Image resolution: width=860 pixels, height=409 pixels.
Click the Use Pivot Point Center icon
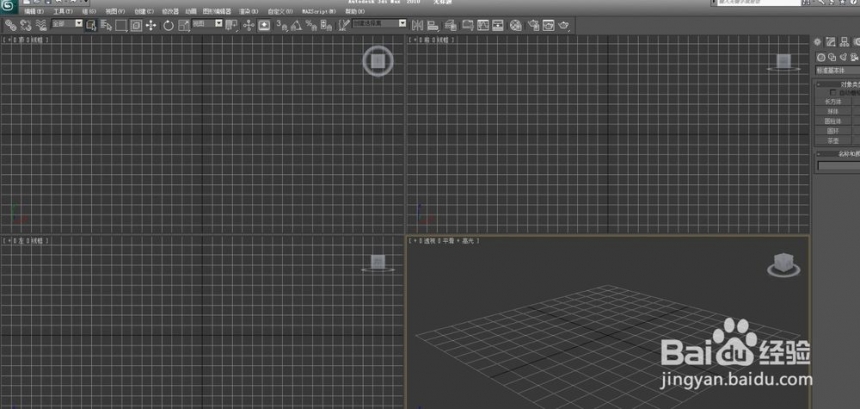(x=231, y=25)
